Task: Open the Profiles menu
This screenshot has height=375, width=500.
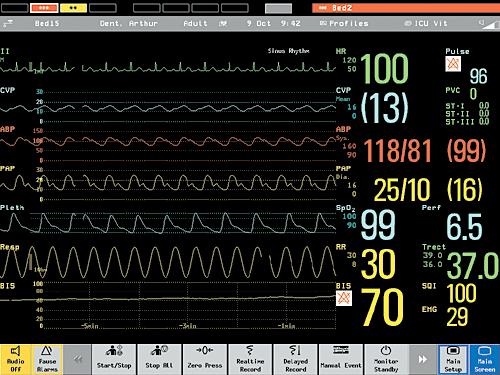Action: (x=344, y=23)
